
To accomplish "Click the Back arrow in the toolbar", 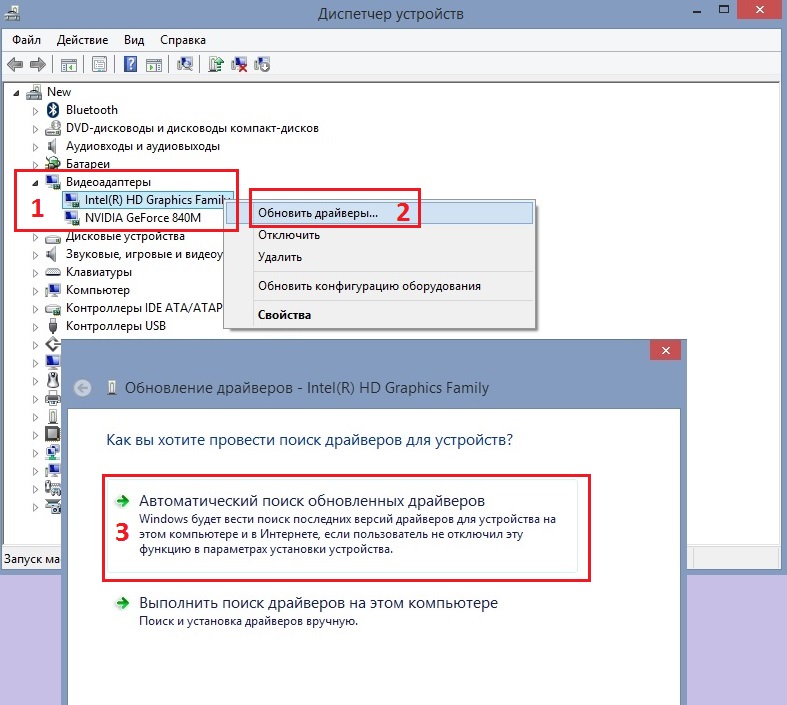I will point(15,64).
